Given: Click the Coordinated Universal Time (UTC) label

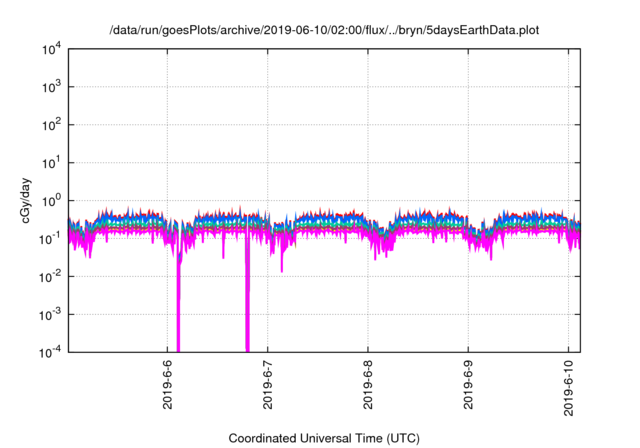Looking at the screenshot, I should tap(324, 438).
